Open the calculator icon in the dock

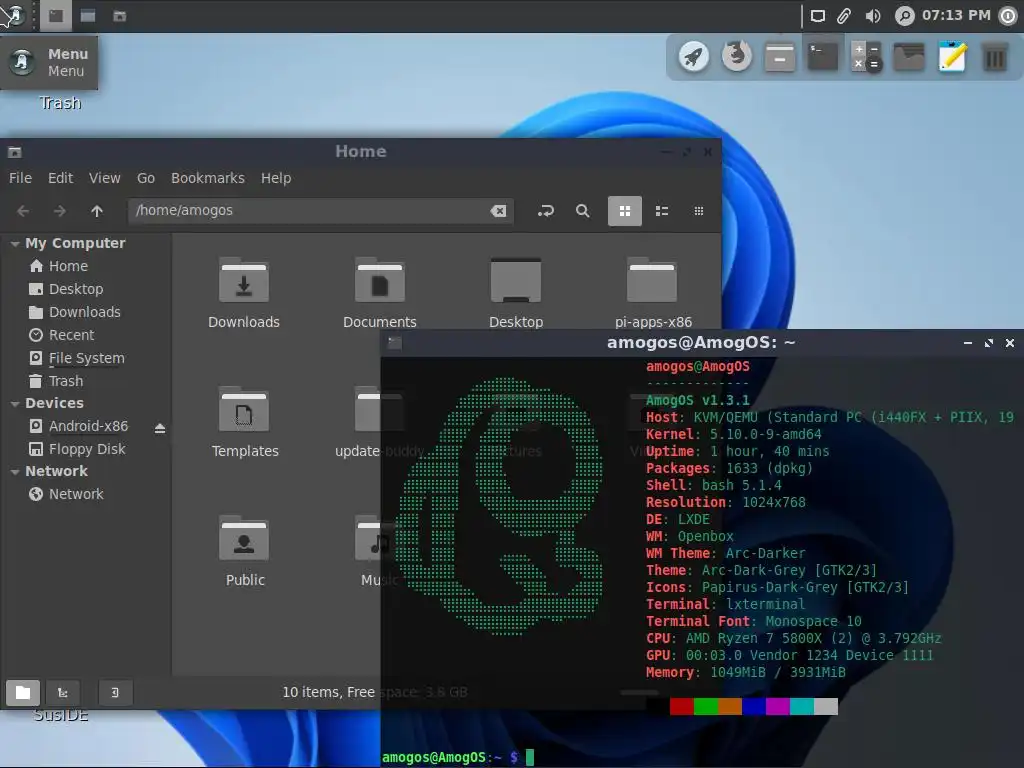coord(866,57)
